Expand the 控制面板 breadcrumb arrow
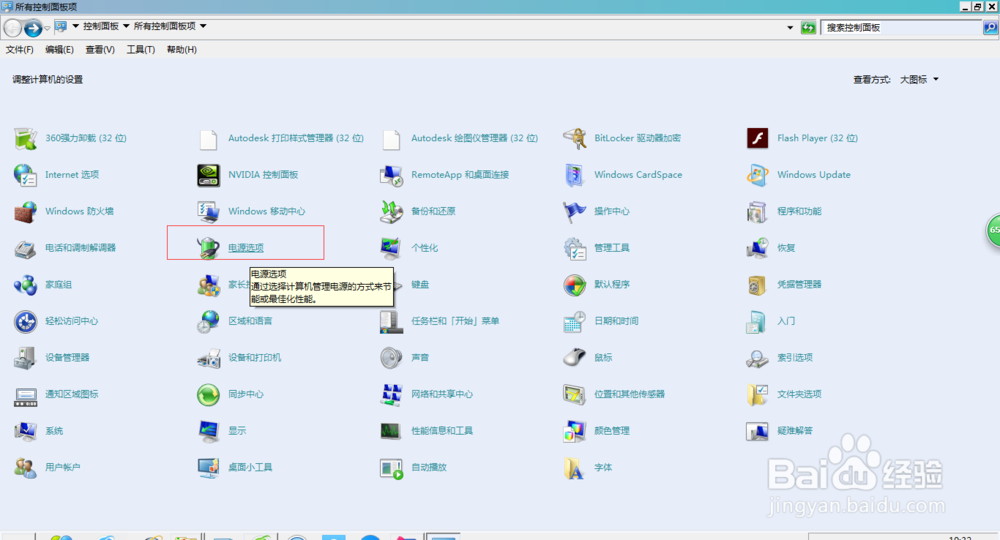This screenshot has height=540, width=1000. (126, 26)
